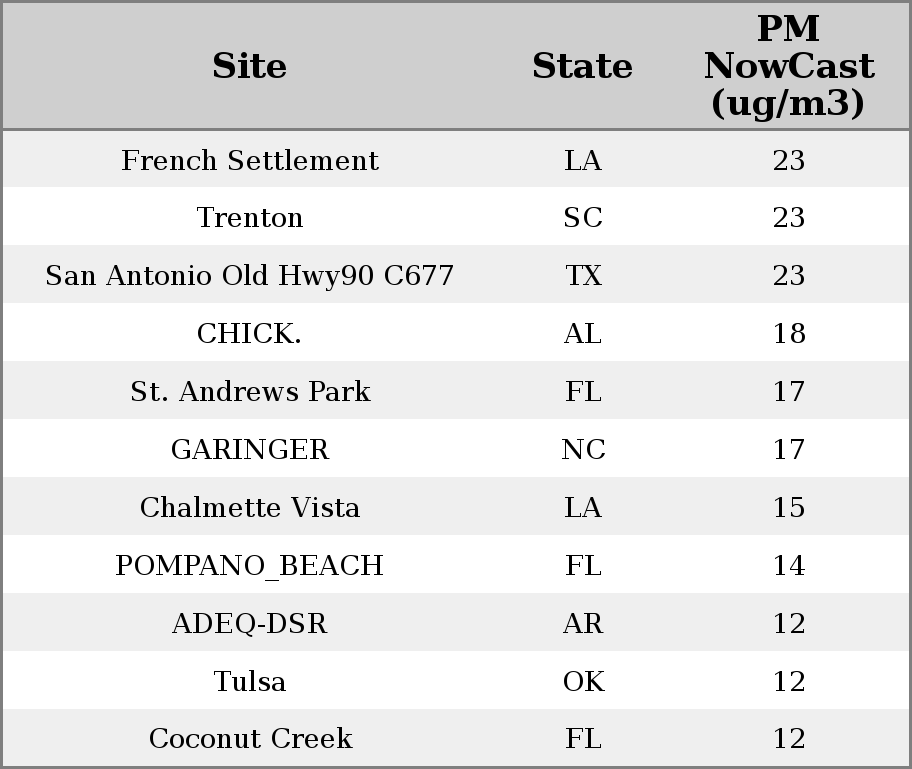The image size is (912, 769).
Task: Select the POMPANO_BEACH site cell
Action: tap(250, 566)
